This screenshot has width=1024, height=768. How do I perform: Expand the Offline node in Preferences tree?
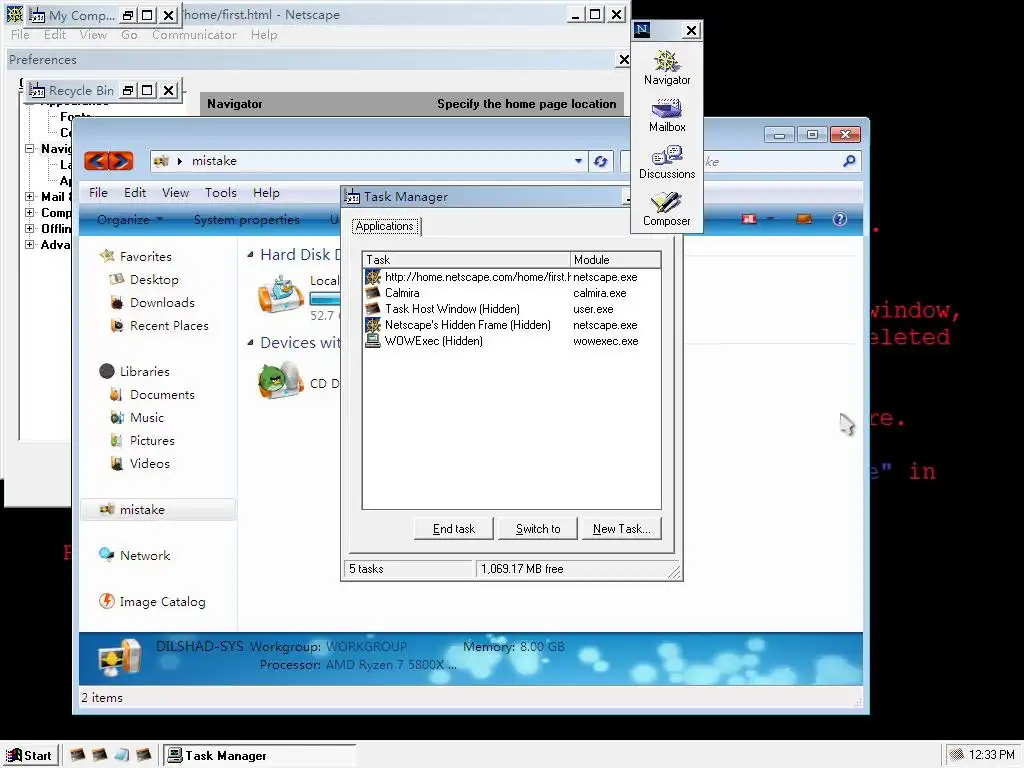point(29,229)
